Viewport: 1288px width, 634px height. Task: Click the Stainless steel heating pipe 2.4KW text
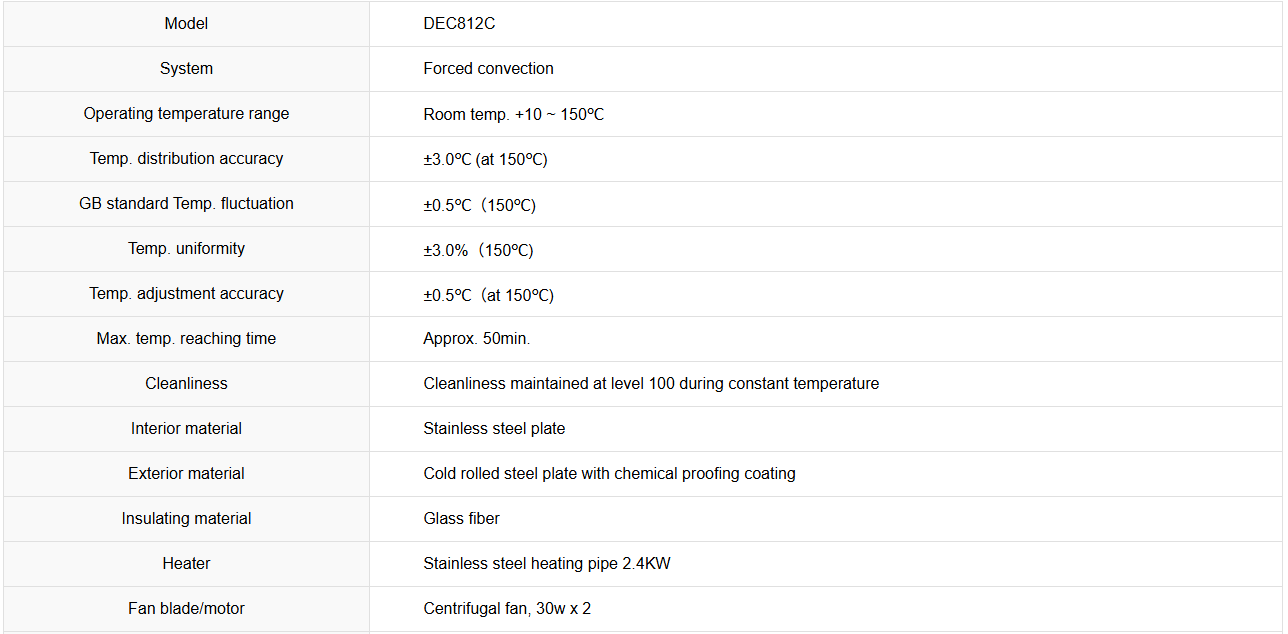click(x=547, y=563)
